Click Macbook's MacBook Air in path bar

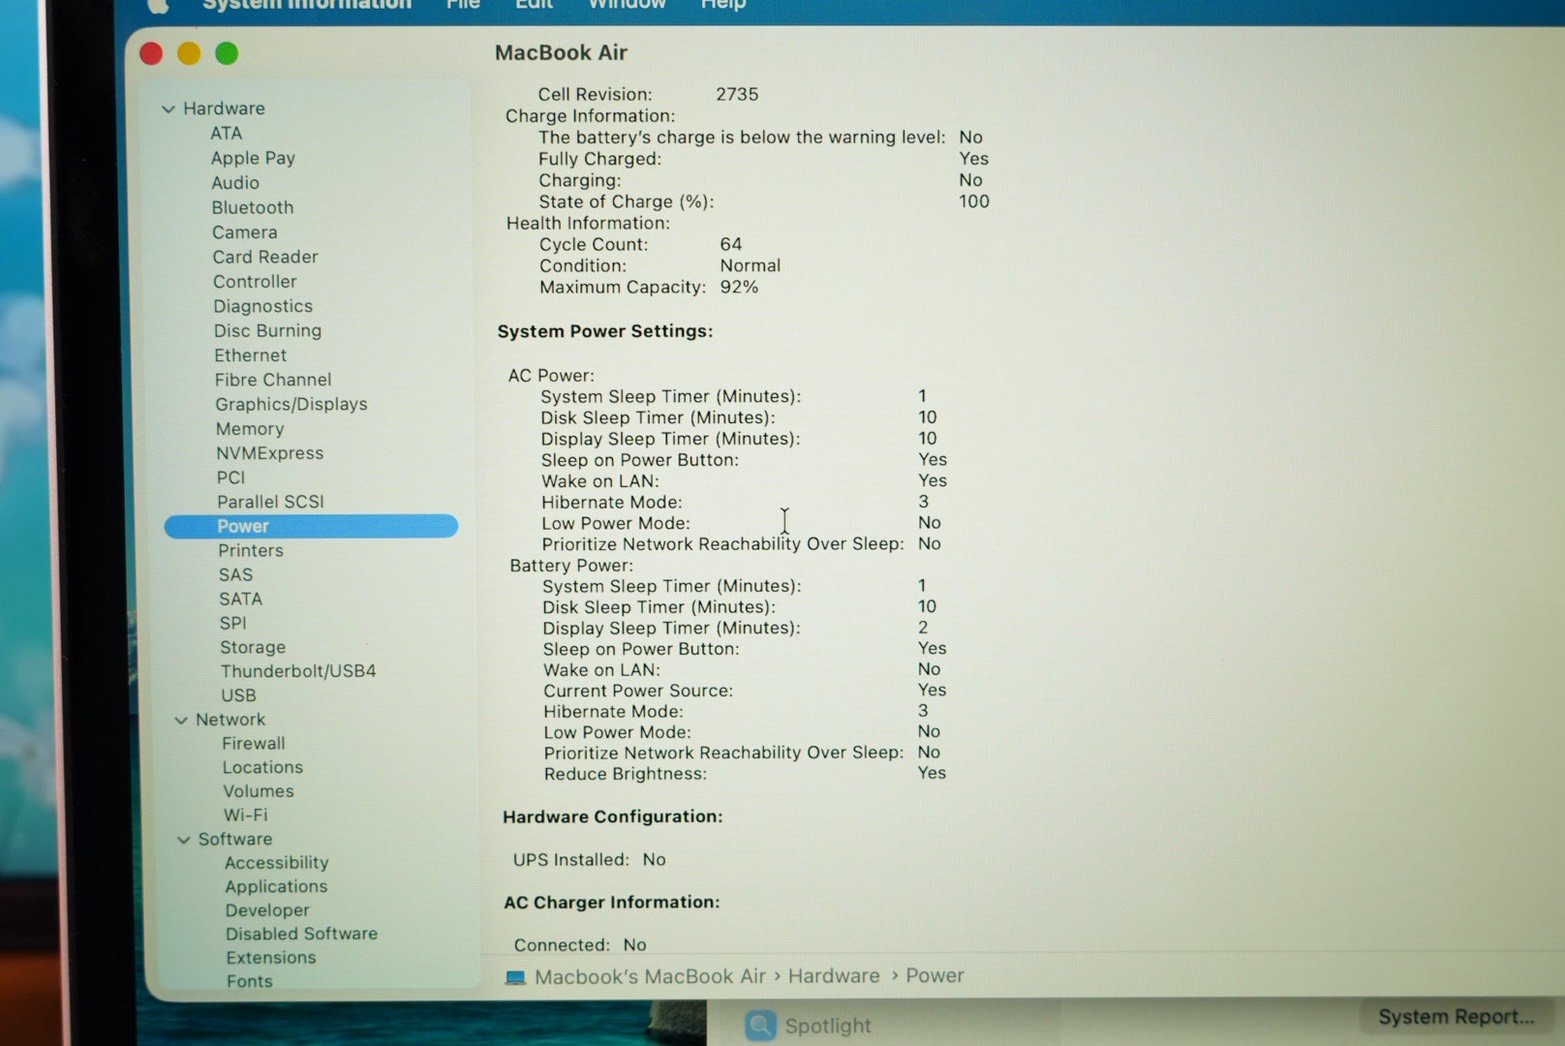coord(650,977)
